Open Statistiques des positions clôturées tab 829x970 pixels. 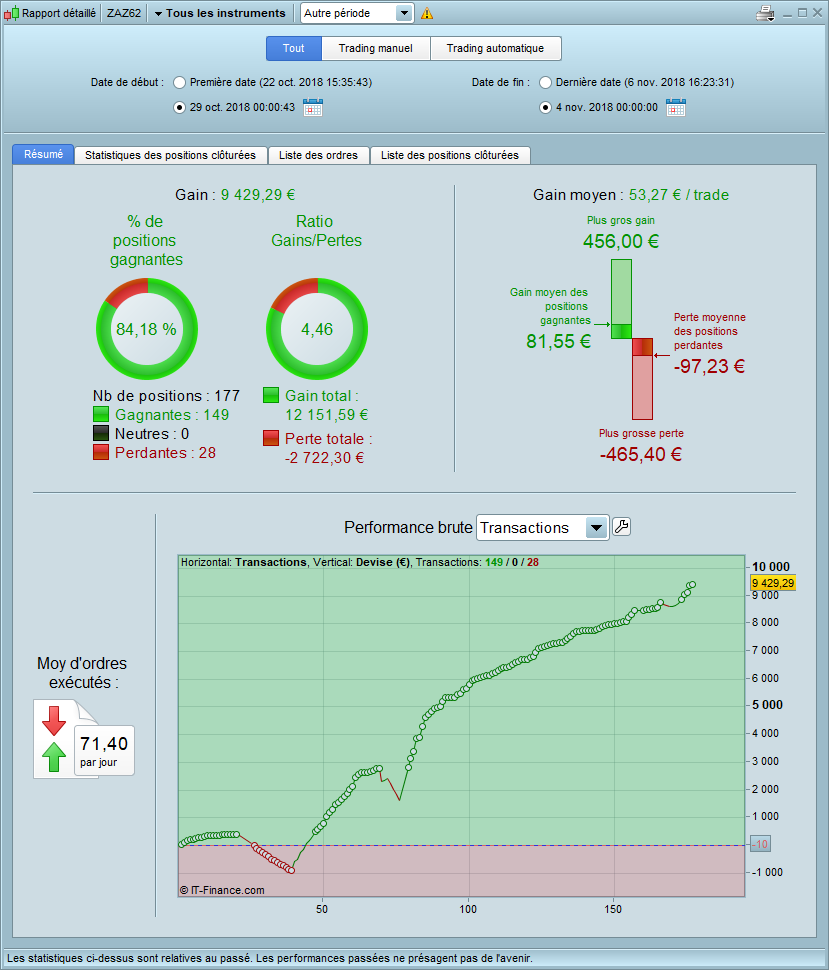click(x=170, y=155)
